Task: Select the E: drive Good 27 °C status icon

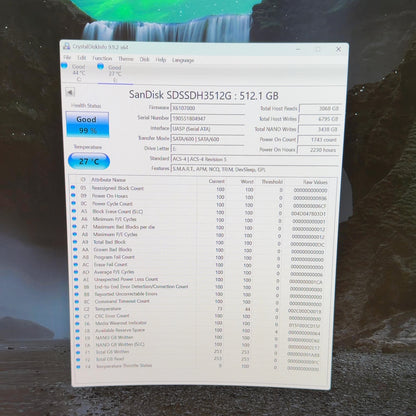Action: click(100, 67)
